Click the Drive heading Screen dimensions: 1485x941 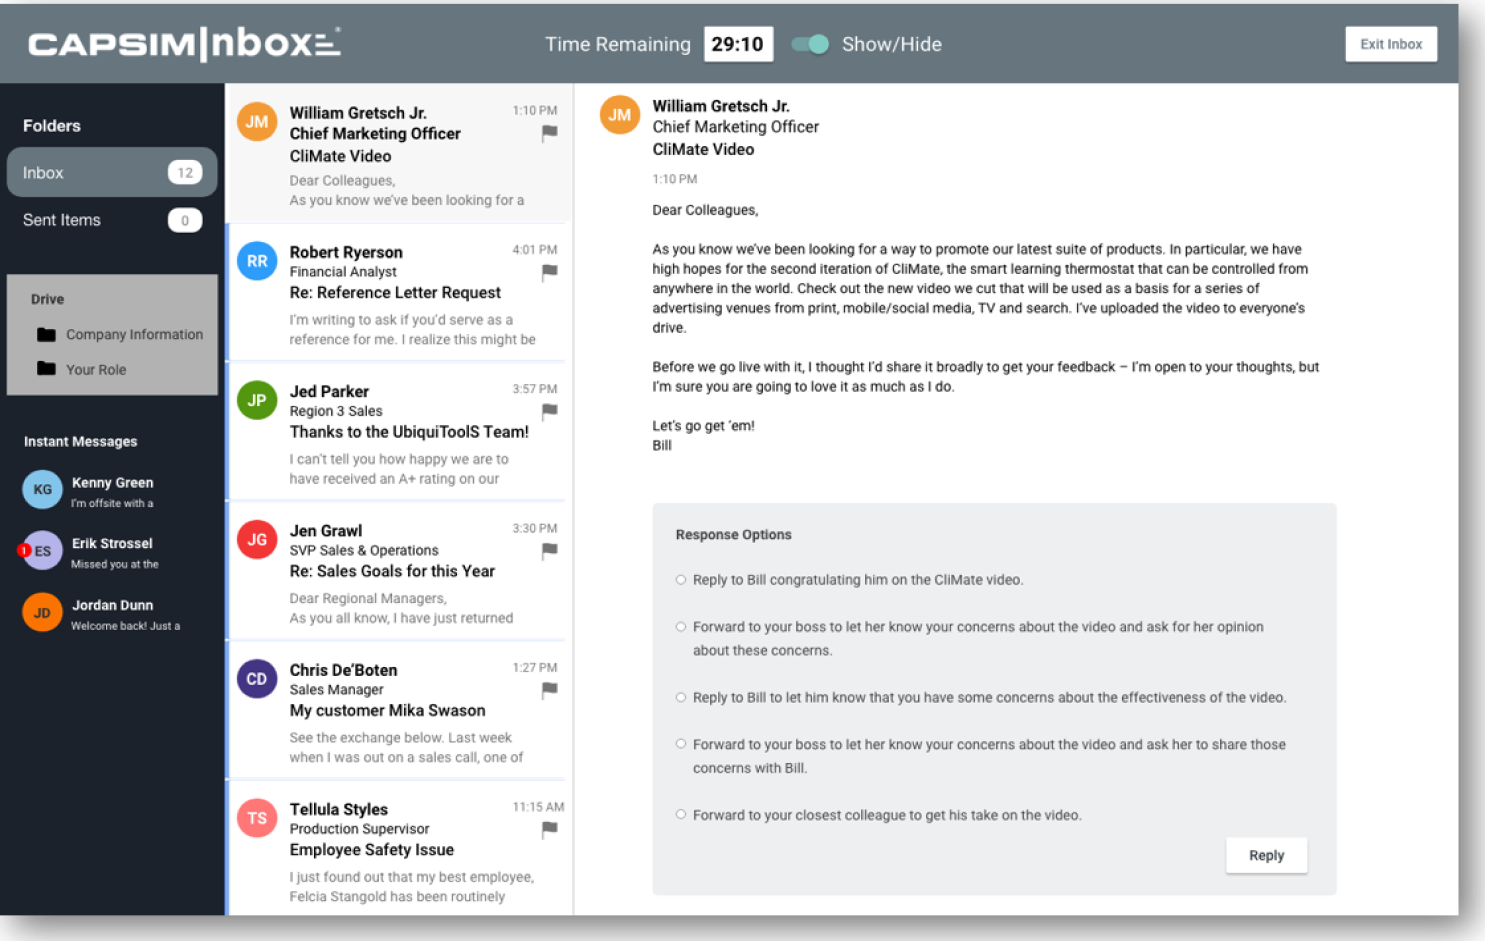[47, 299]
